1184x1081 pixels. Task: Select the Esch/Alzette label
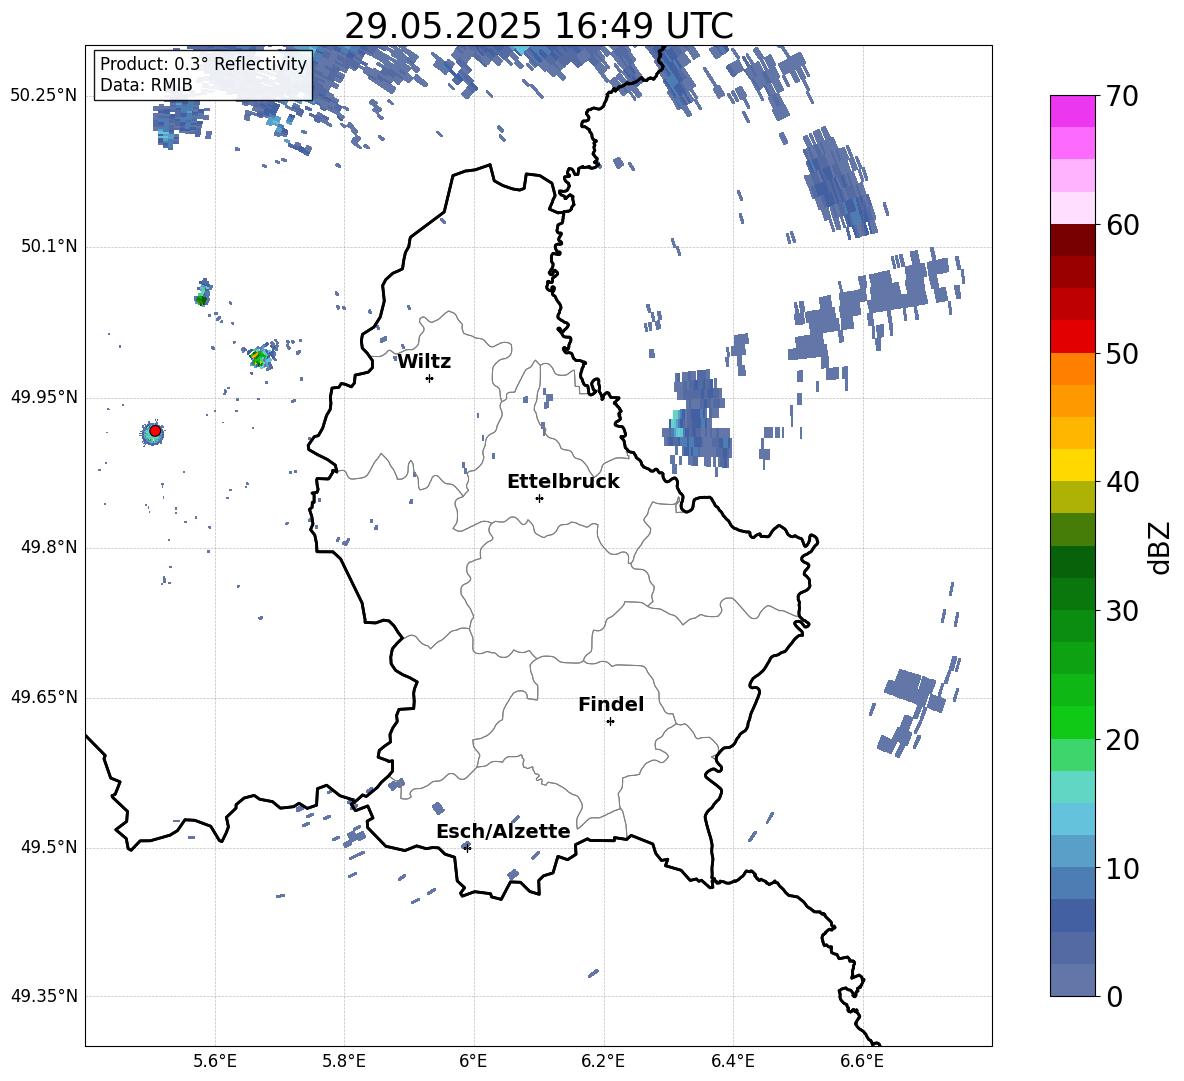click(x=503, y=831)
